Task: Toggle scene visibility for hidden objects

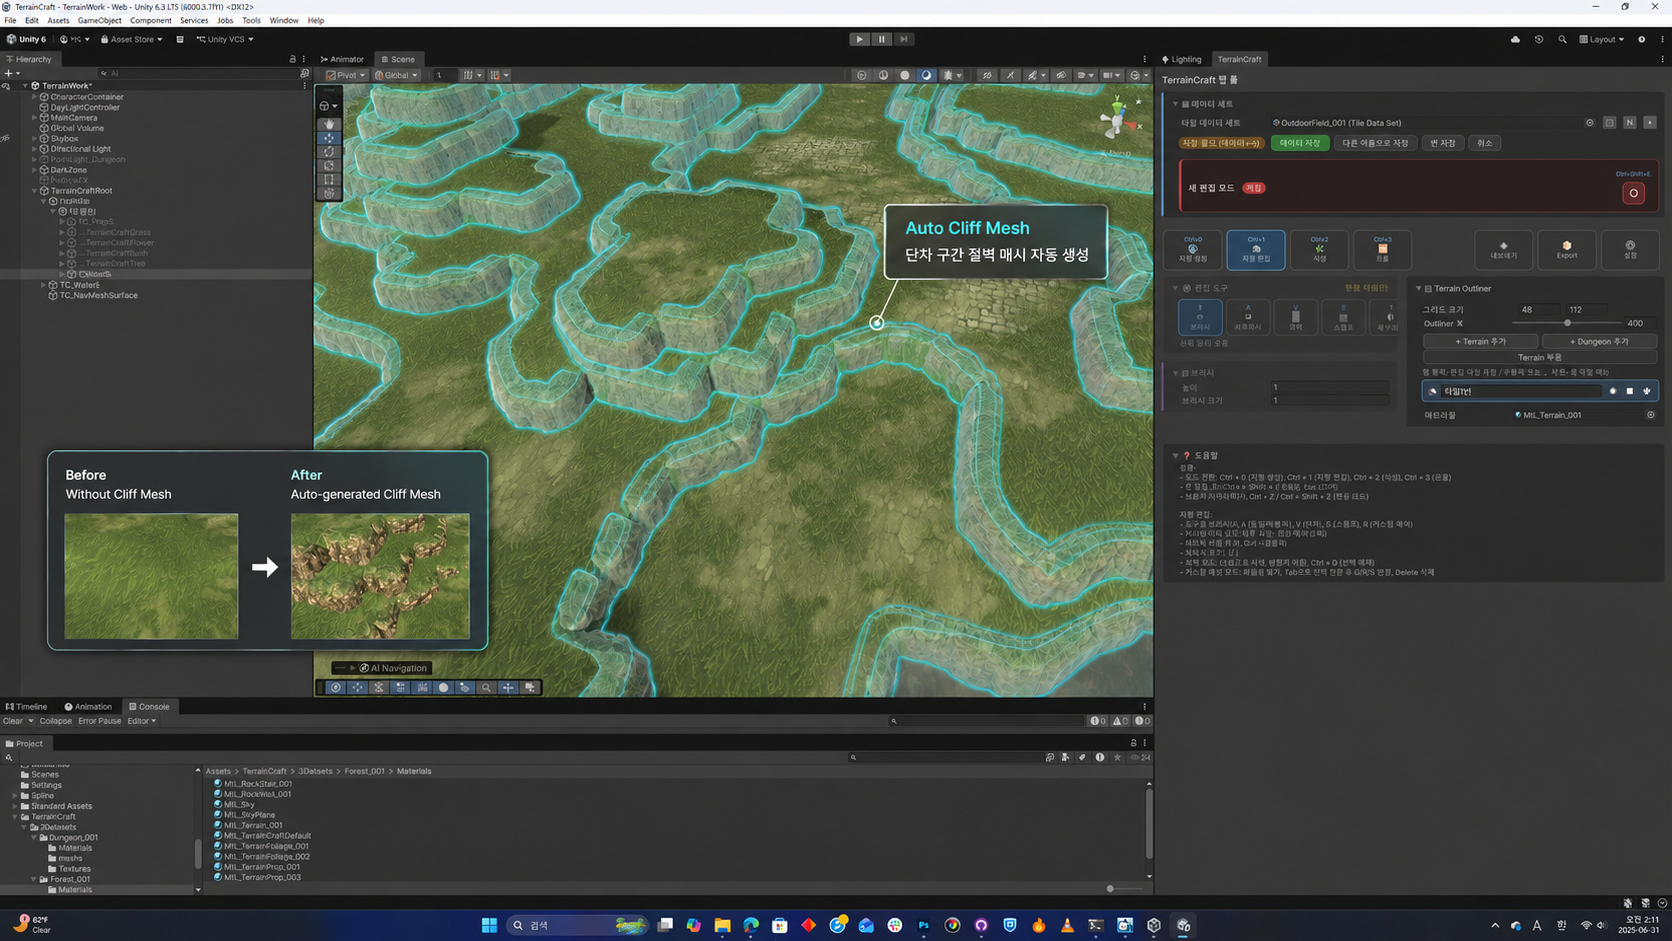Action: click(x=1061, y=75)
